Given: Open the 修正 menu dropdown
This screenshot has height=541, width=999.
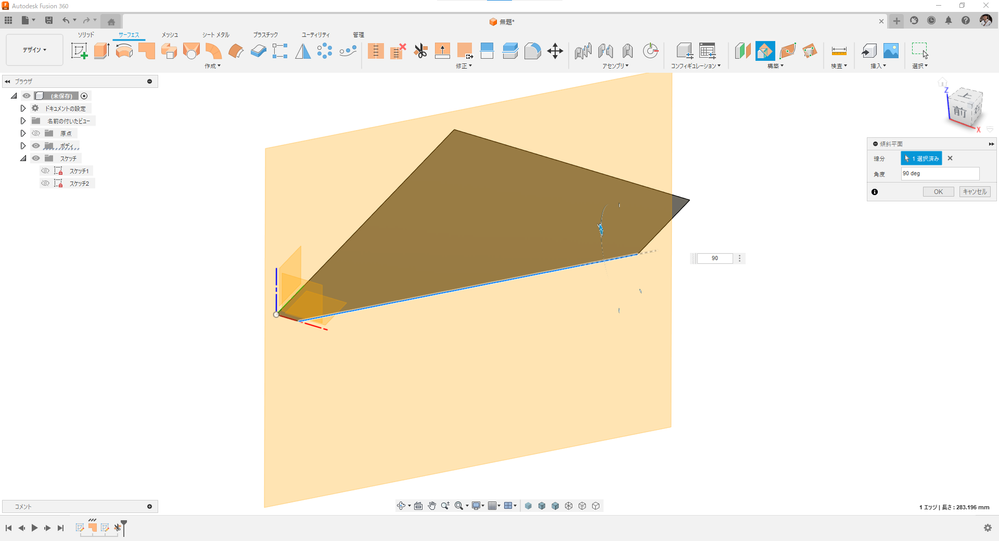Looking at the screenshot, I should click(463, 66).
